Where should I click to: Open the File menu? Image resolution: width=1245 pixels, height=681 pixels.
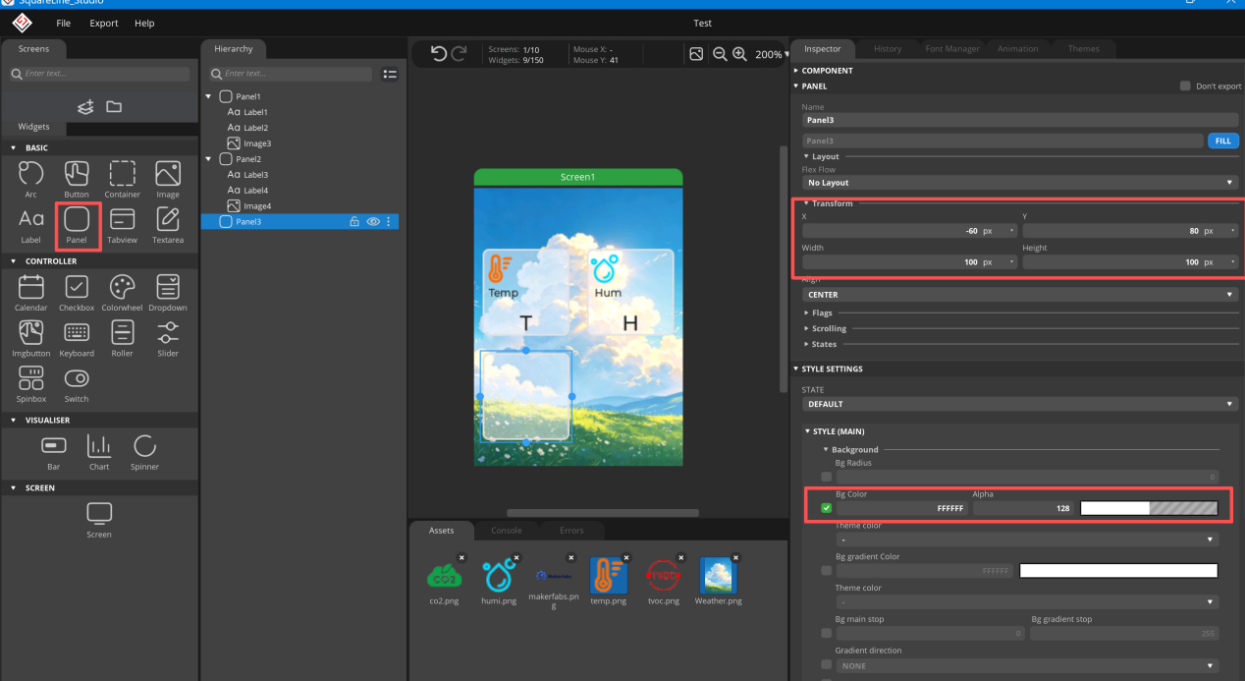pyautogui.click(x=63, y=23)
